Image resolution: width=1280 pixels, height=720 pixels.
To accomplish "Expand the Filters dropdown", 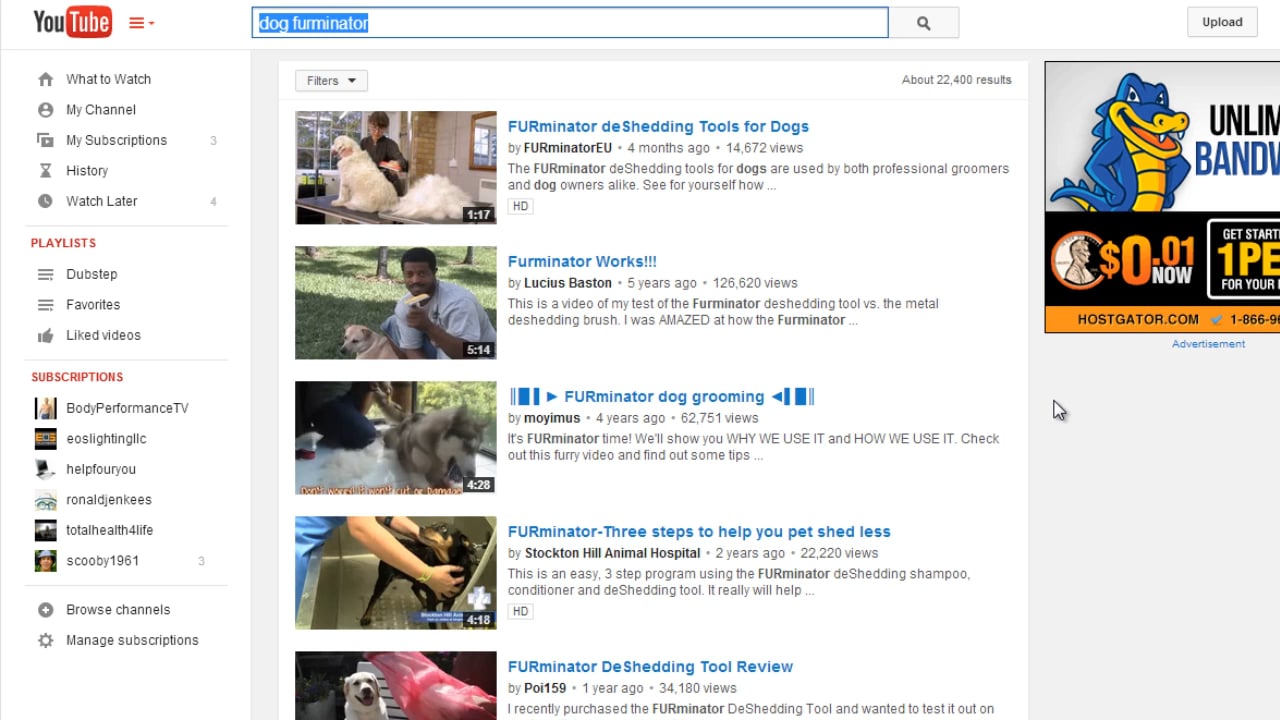I will coord(330,80).
